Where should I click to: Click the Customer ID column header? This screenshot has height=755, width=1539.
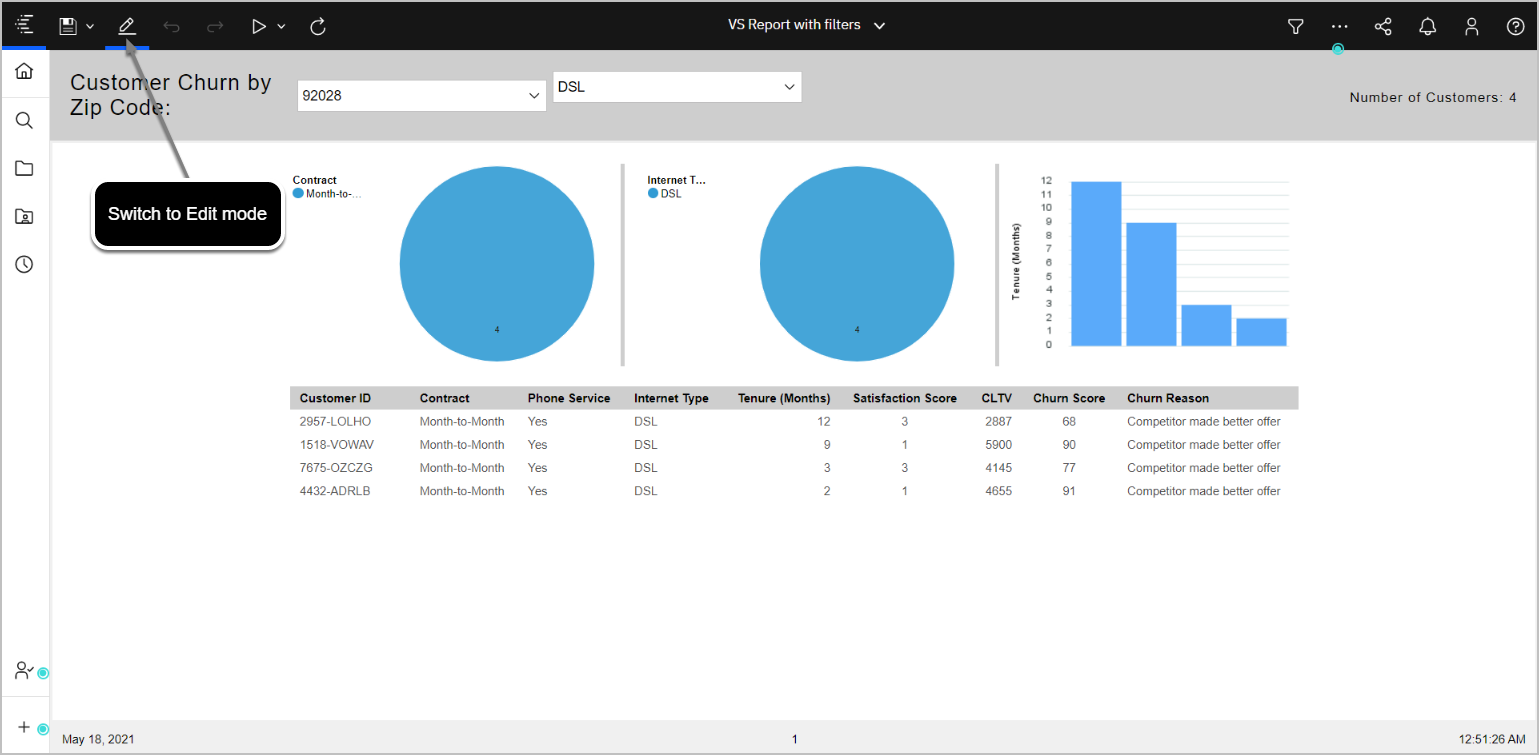(x=335, y=398)
